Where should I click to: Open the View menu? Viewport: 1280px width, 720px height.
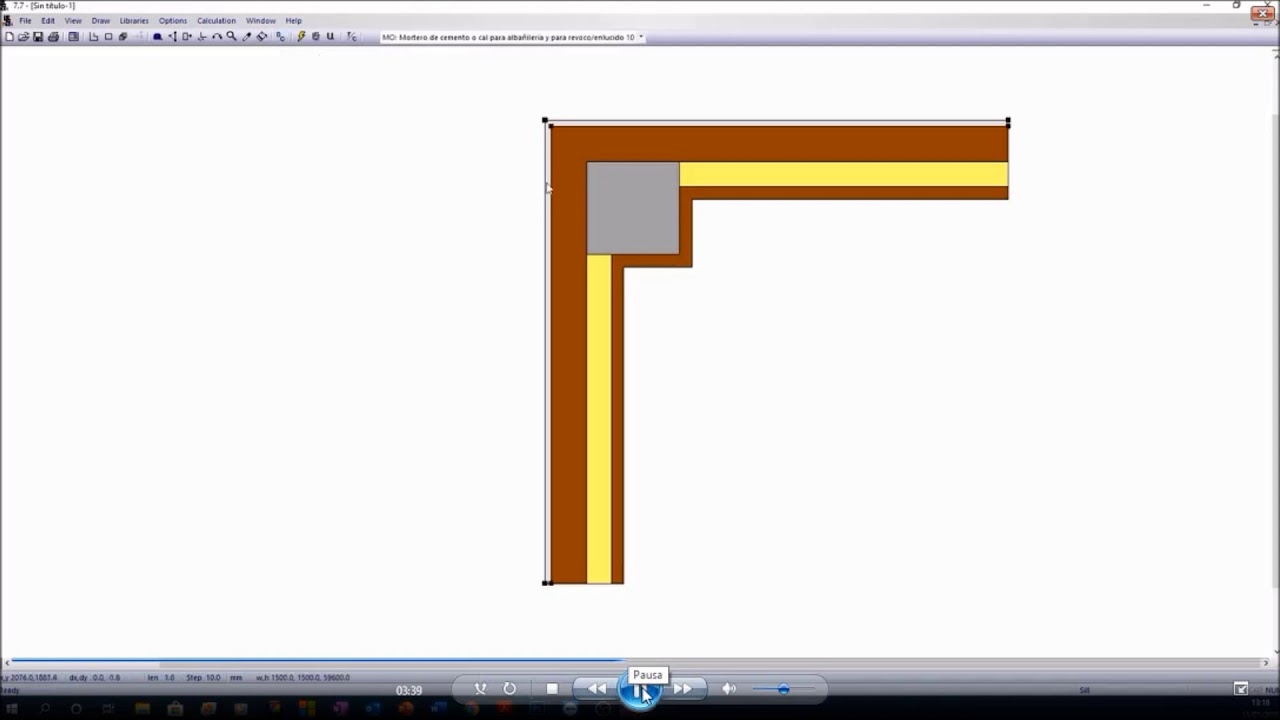tap(73, 20)
